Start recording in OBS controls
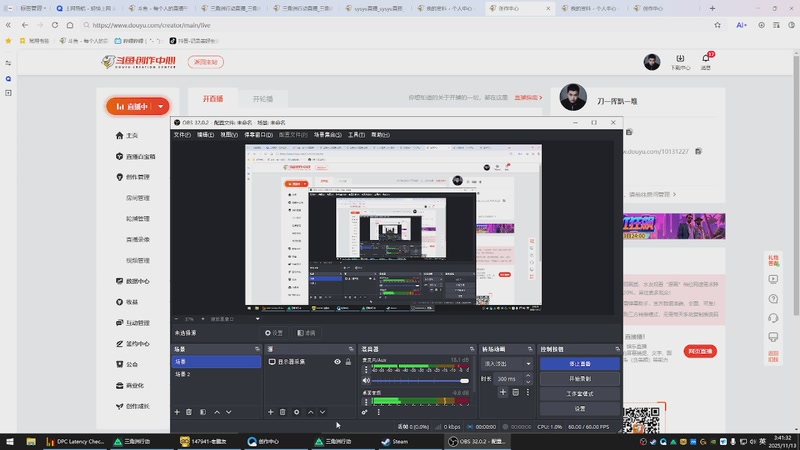The height and width of the screenshot is (450, 800). click(x=580, y=379)
